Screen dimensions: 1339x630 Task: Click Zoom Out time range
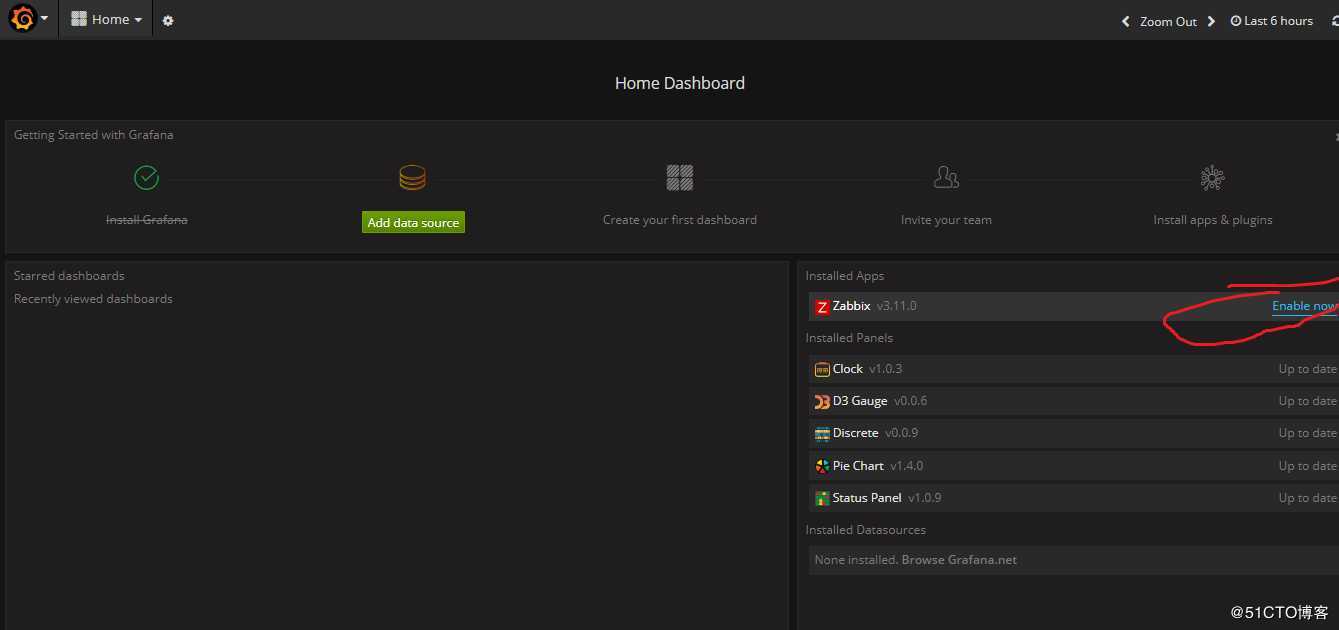(1168, 21)
